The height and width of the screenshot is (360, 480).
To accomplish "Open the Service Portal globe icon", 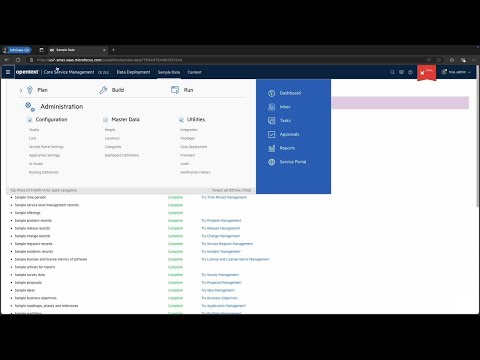I will click(272, 162).
